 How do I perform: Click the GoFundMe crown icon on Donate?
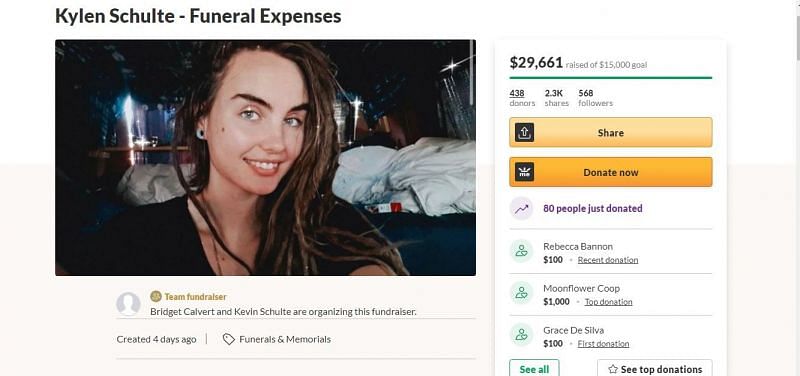[x=524, y=172]
